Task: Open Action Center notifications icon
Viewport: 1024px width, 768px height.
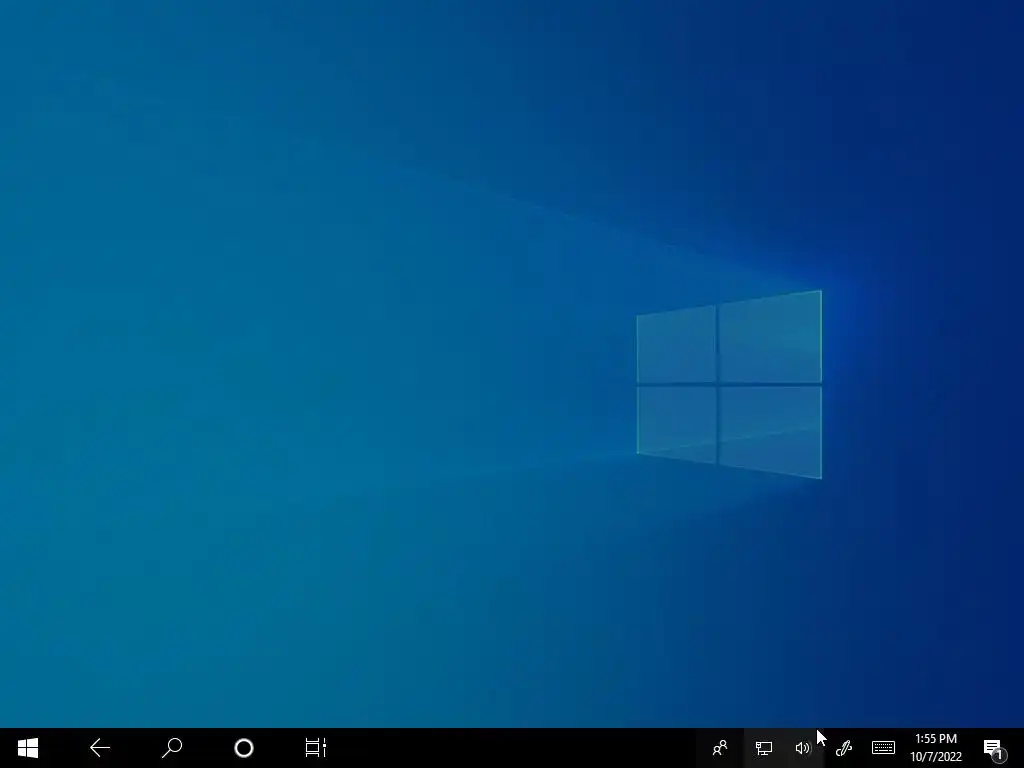Action: click(x=993, y=748)
